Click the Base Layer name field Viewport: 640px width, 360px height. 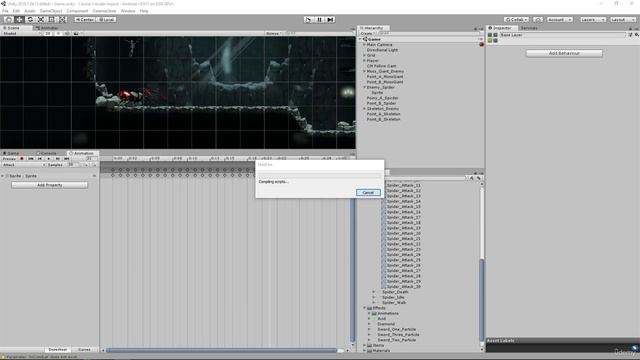[562, 35]
